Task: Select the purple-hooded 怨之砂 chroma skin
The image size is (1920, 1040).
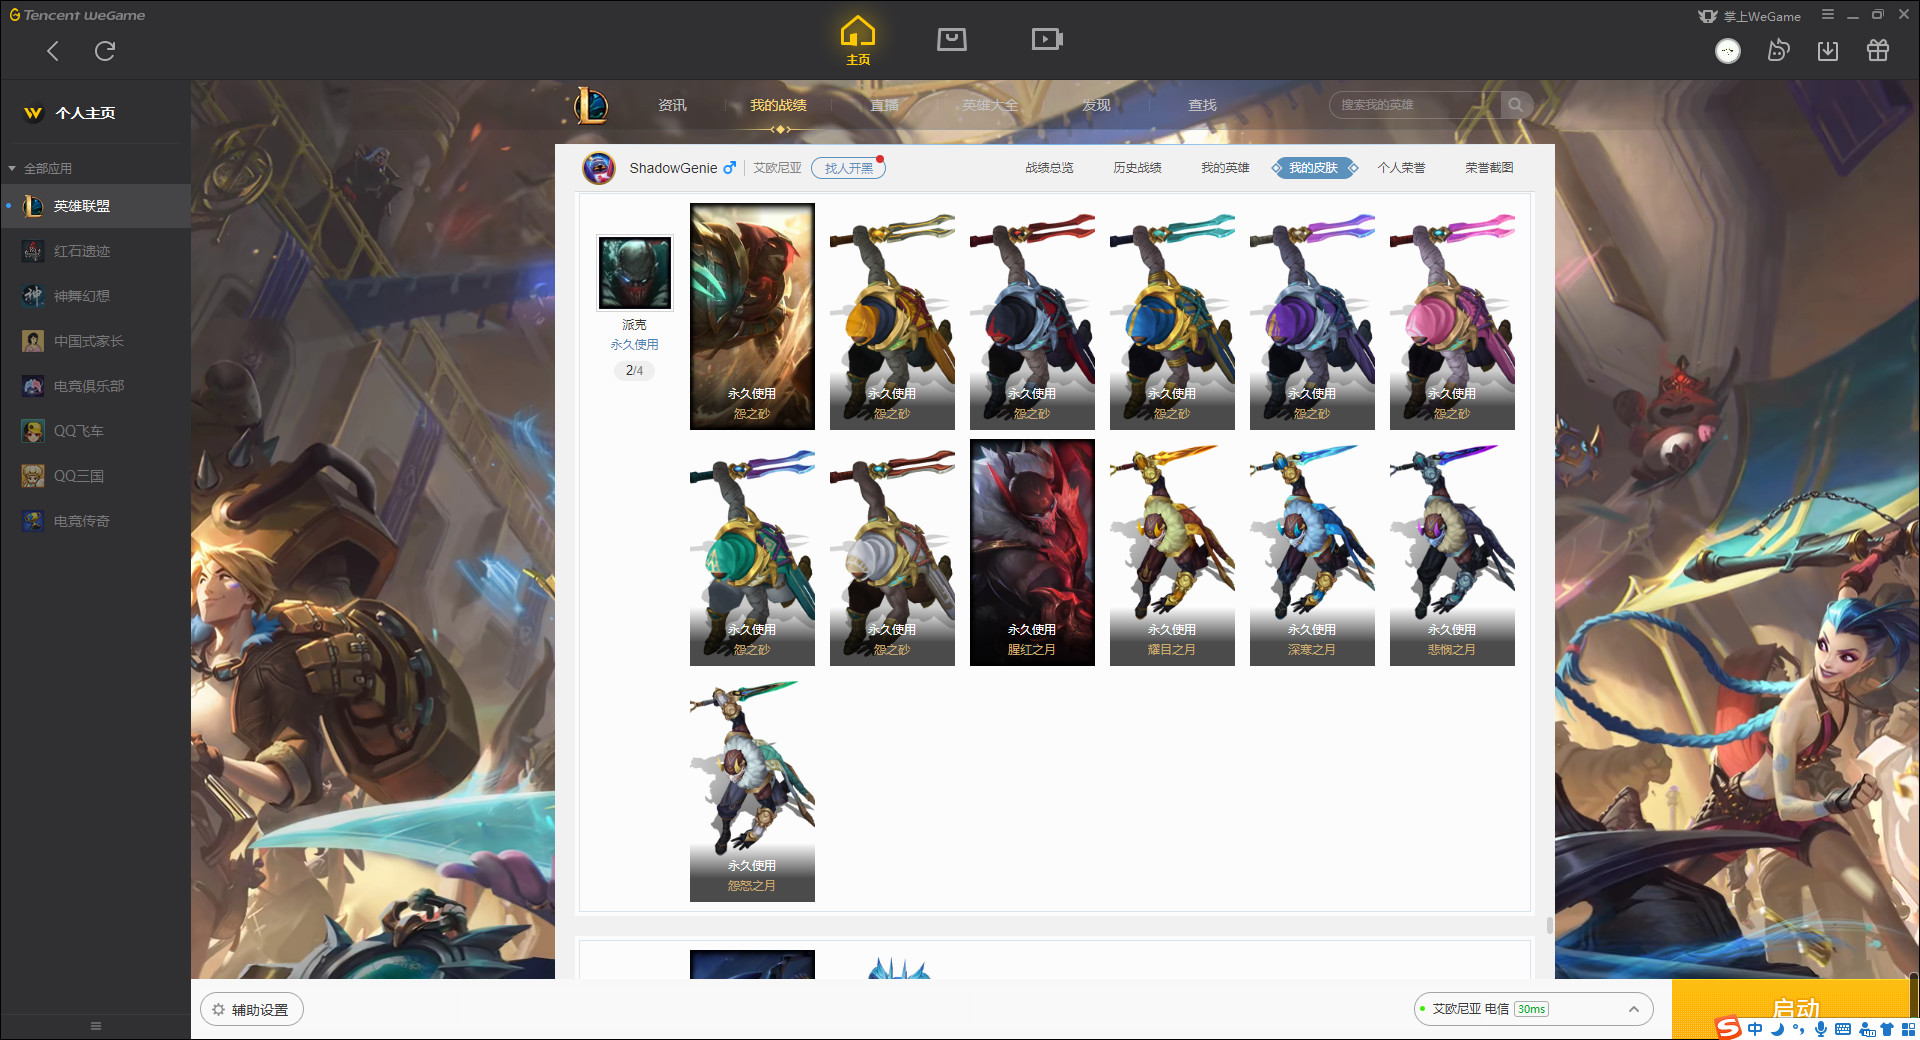Action: 1312,317
